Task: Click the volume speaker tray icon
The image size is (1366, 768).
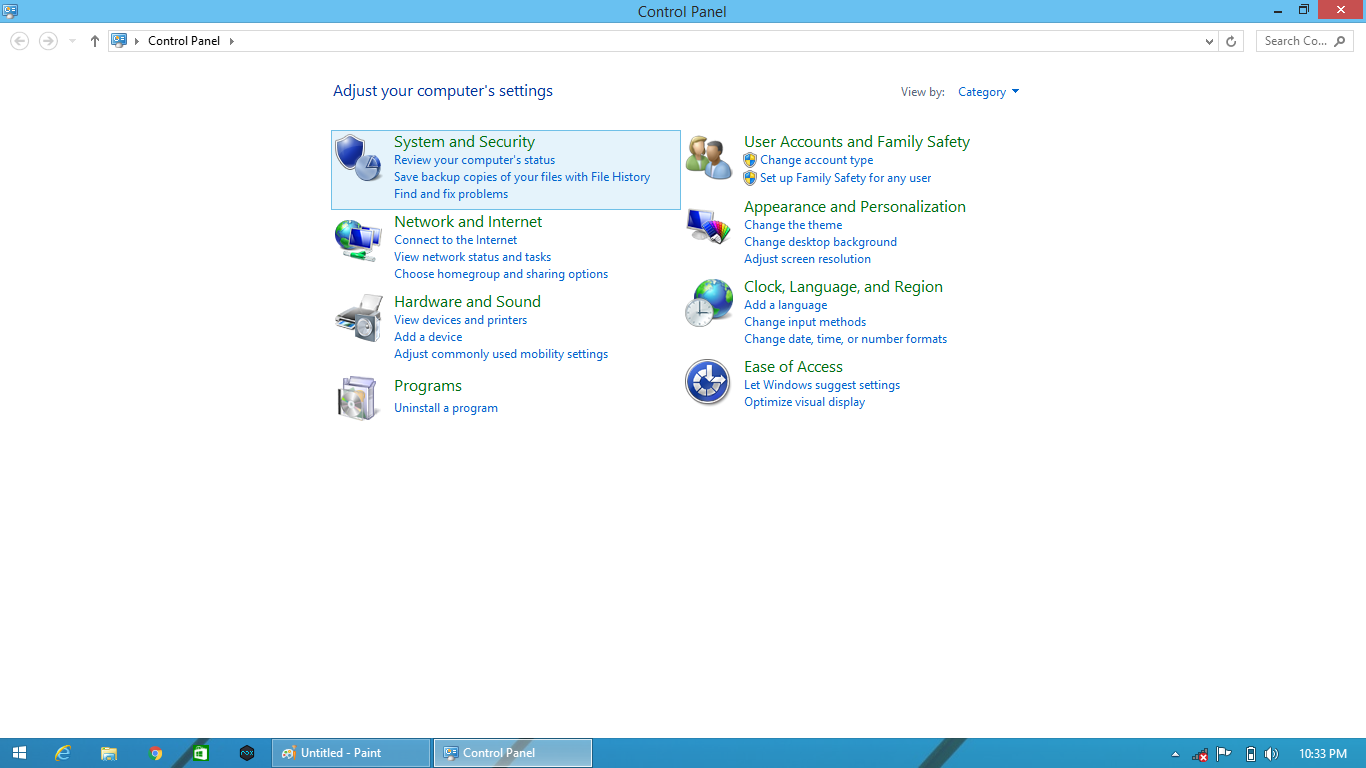Action: (1271, 754)
